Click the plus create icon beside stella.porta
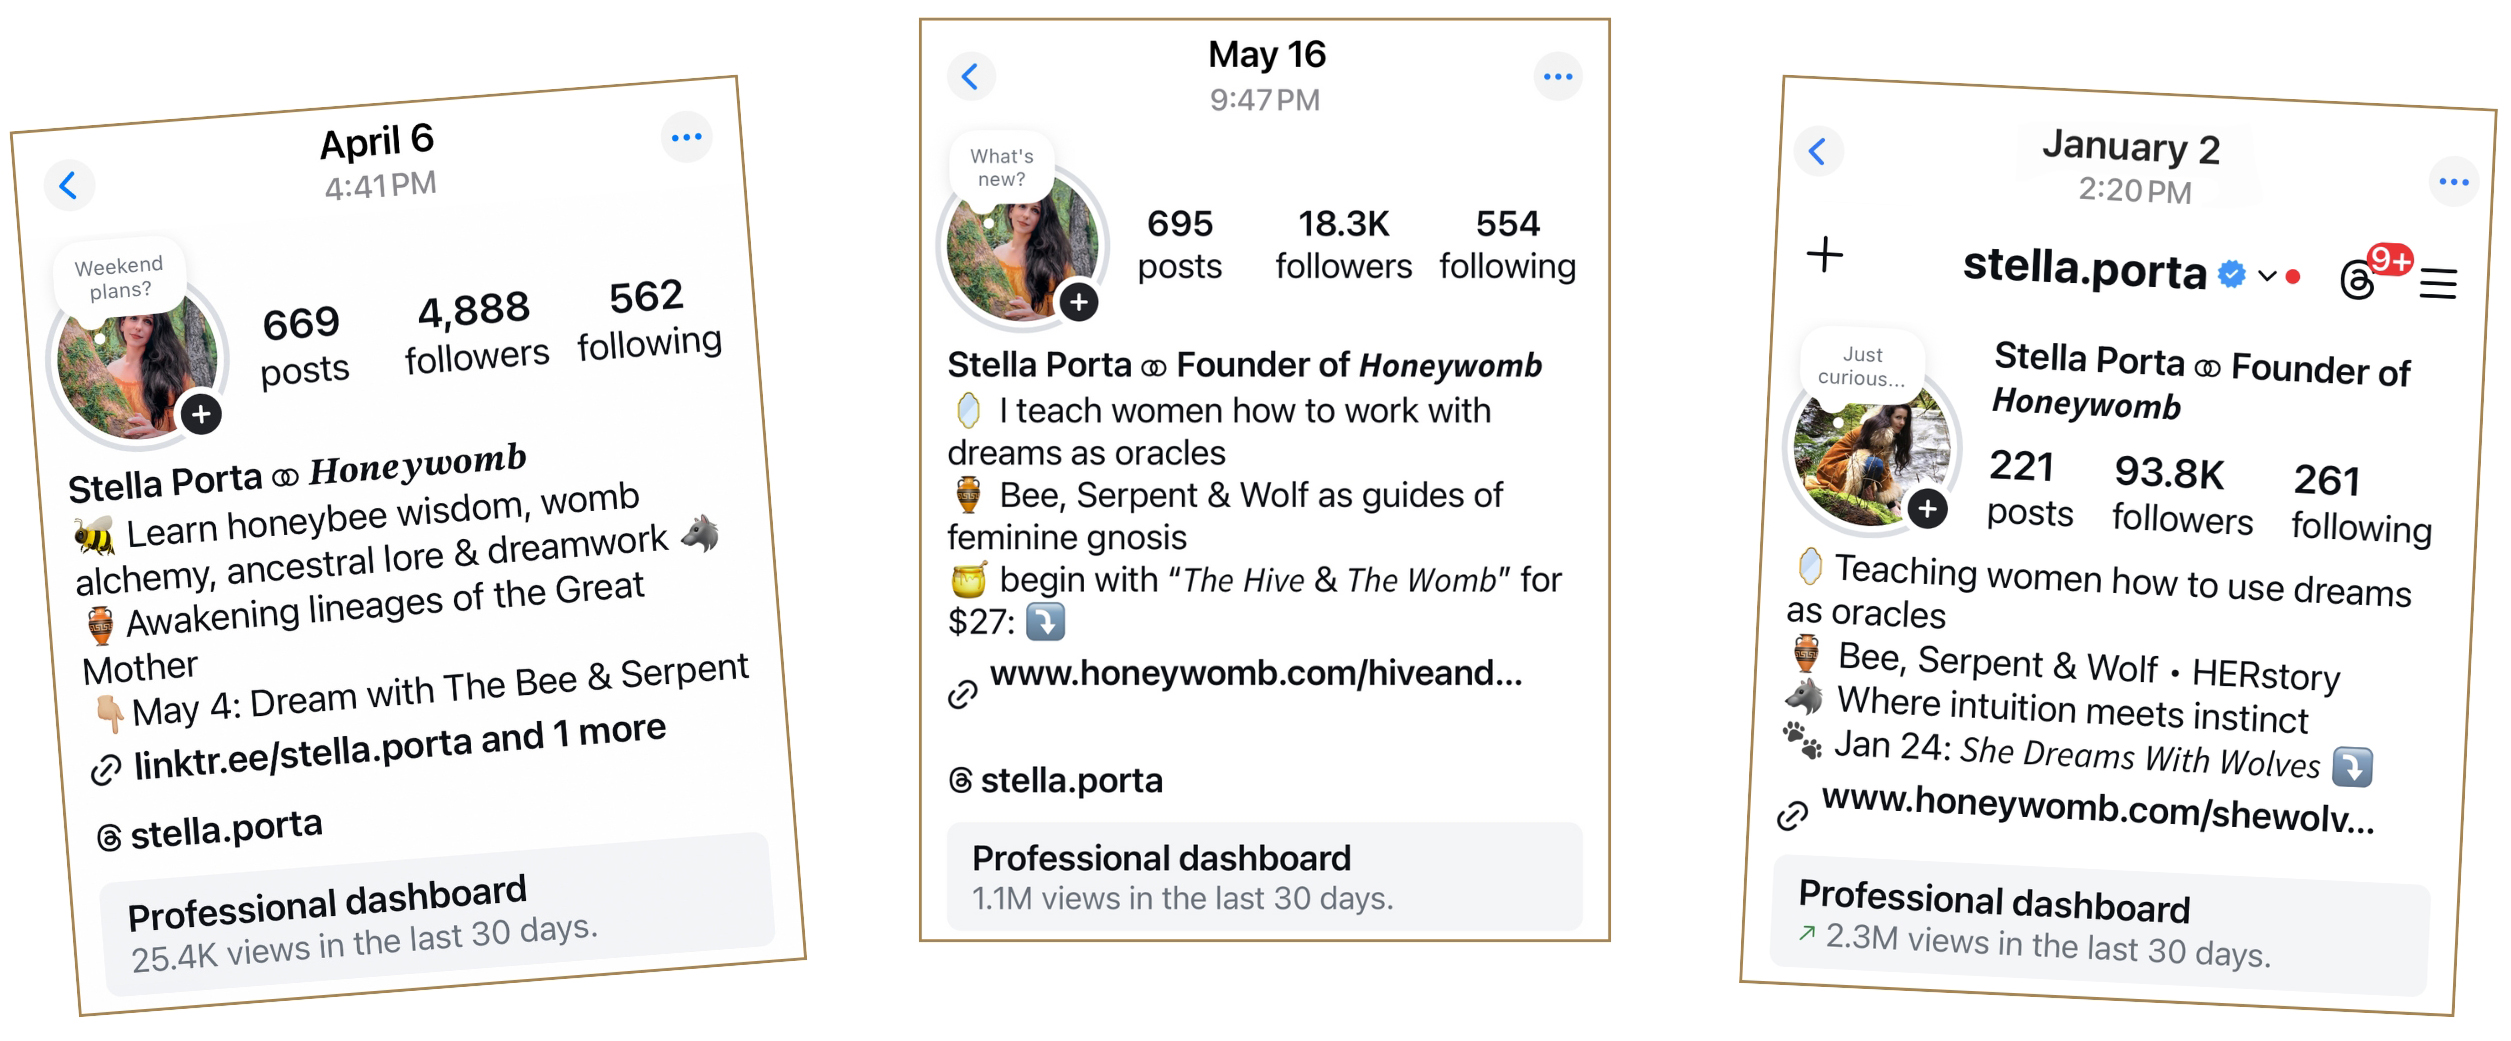The width and height of the screenshot is (2511, 1041). 1825,254
